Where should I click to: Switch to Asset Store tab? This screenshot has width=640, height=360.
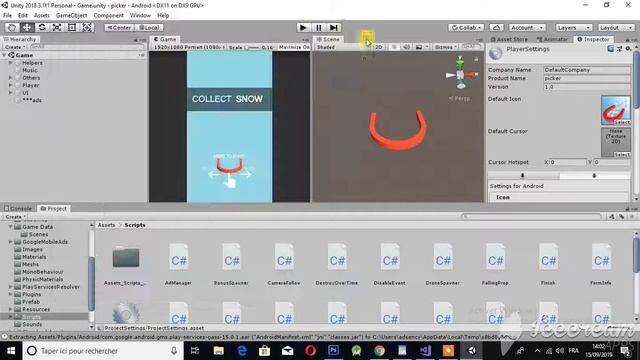tap(509, 39)
